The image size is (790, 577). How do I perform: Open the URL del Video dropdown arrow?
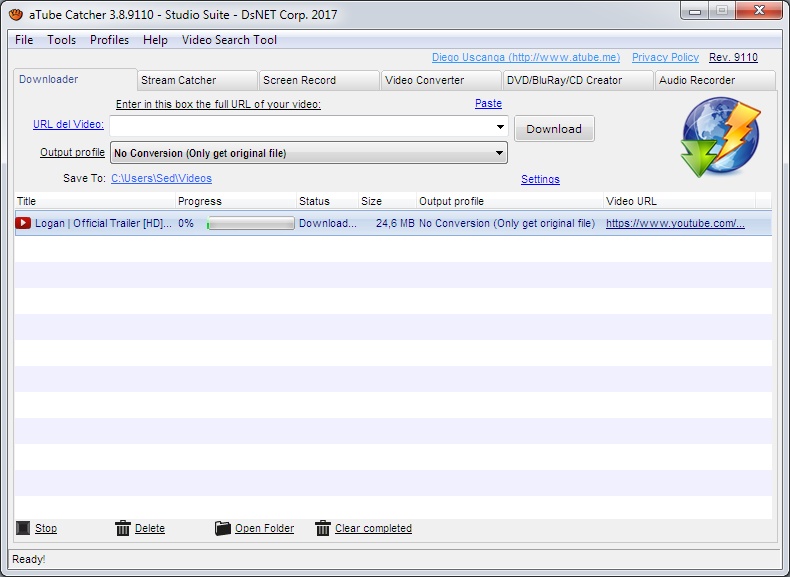point(500,126)
